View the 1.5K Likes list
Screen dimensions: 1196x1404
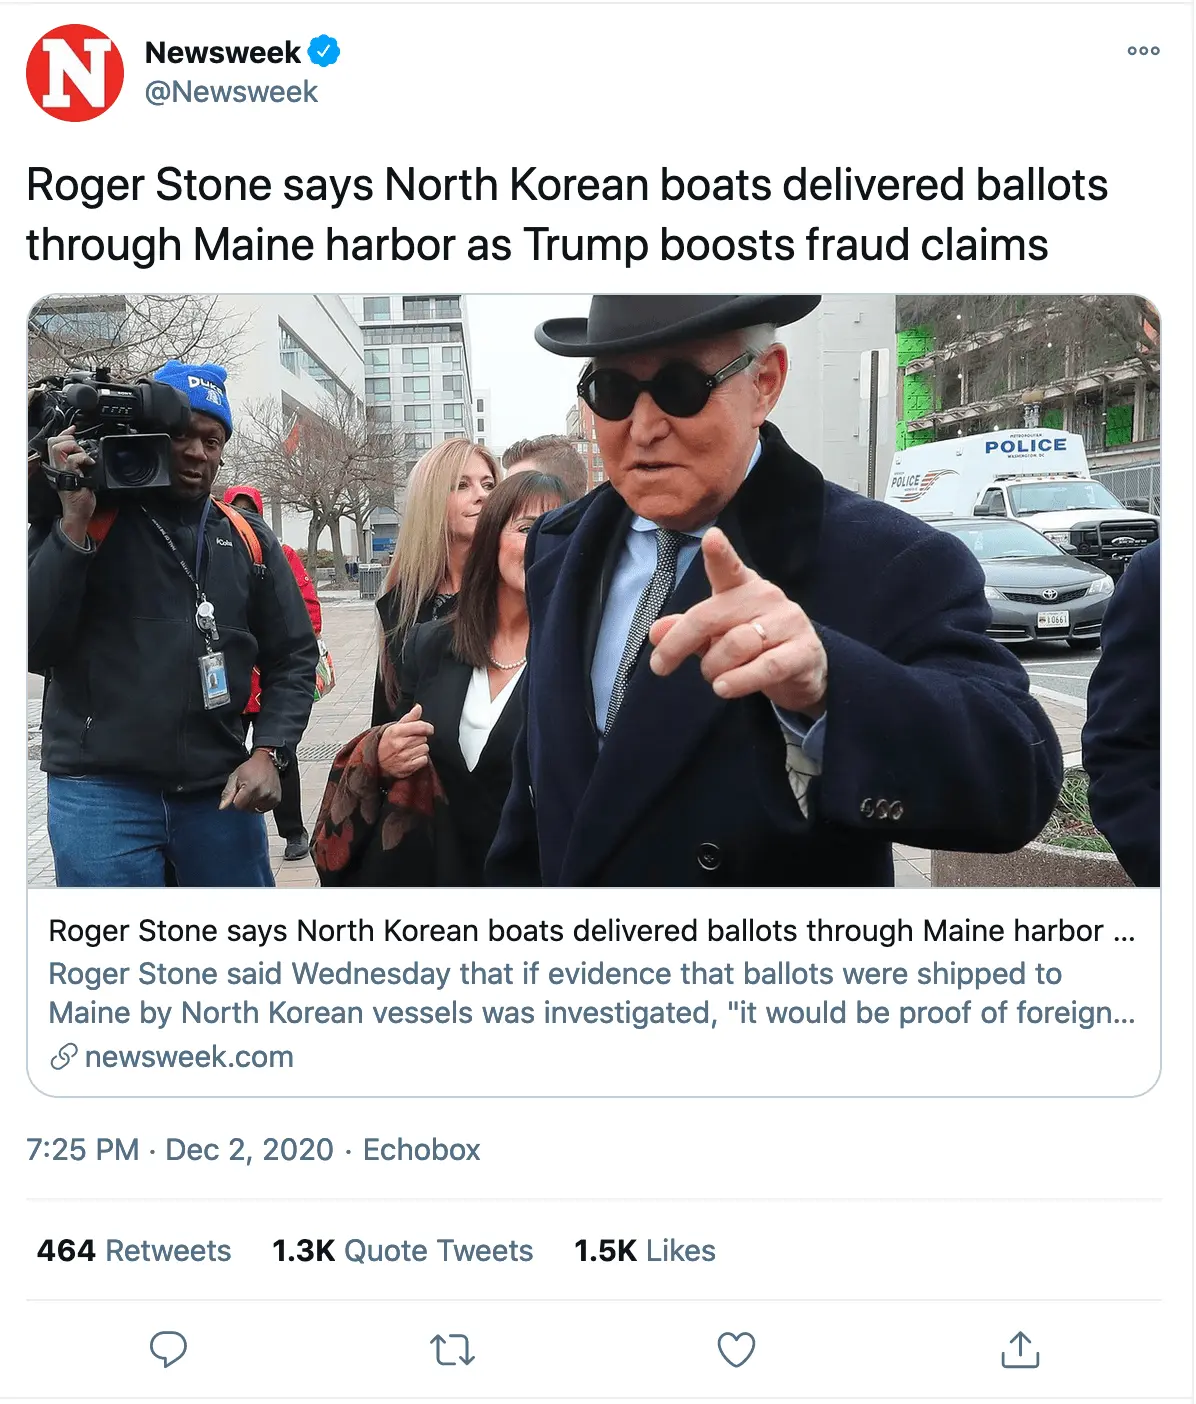tap(645, 1251)
